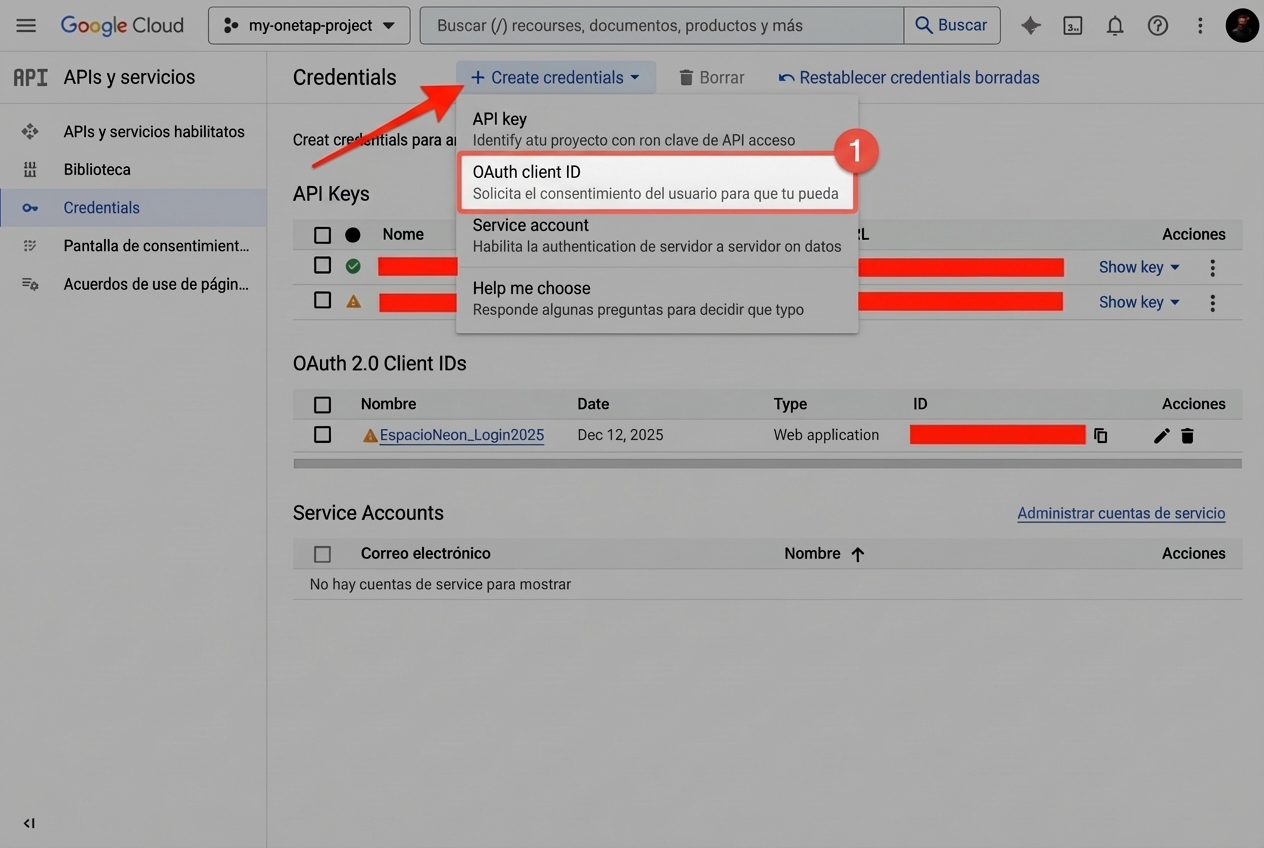The width and height of the screenshot is (1264, 848).
Task: Copy the EspacioNeon_Login2025 client ID
Action: (x=1101, y=435)
